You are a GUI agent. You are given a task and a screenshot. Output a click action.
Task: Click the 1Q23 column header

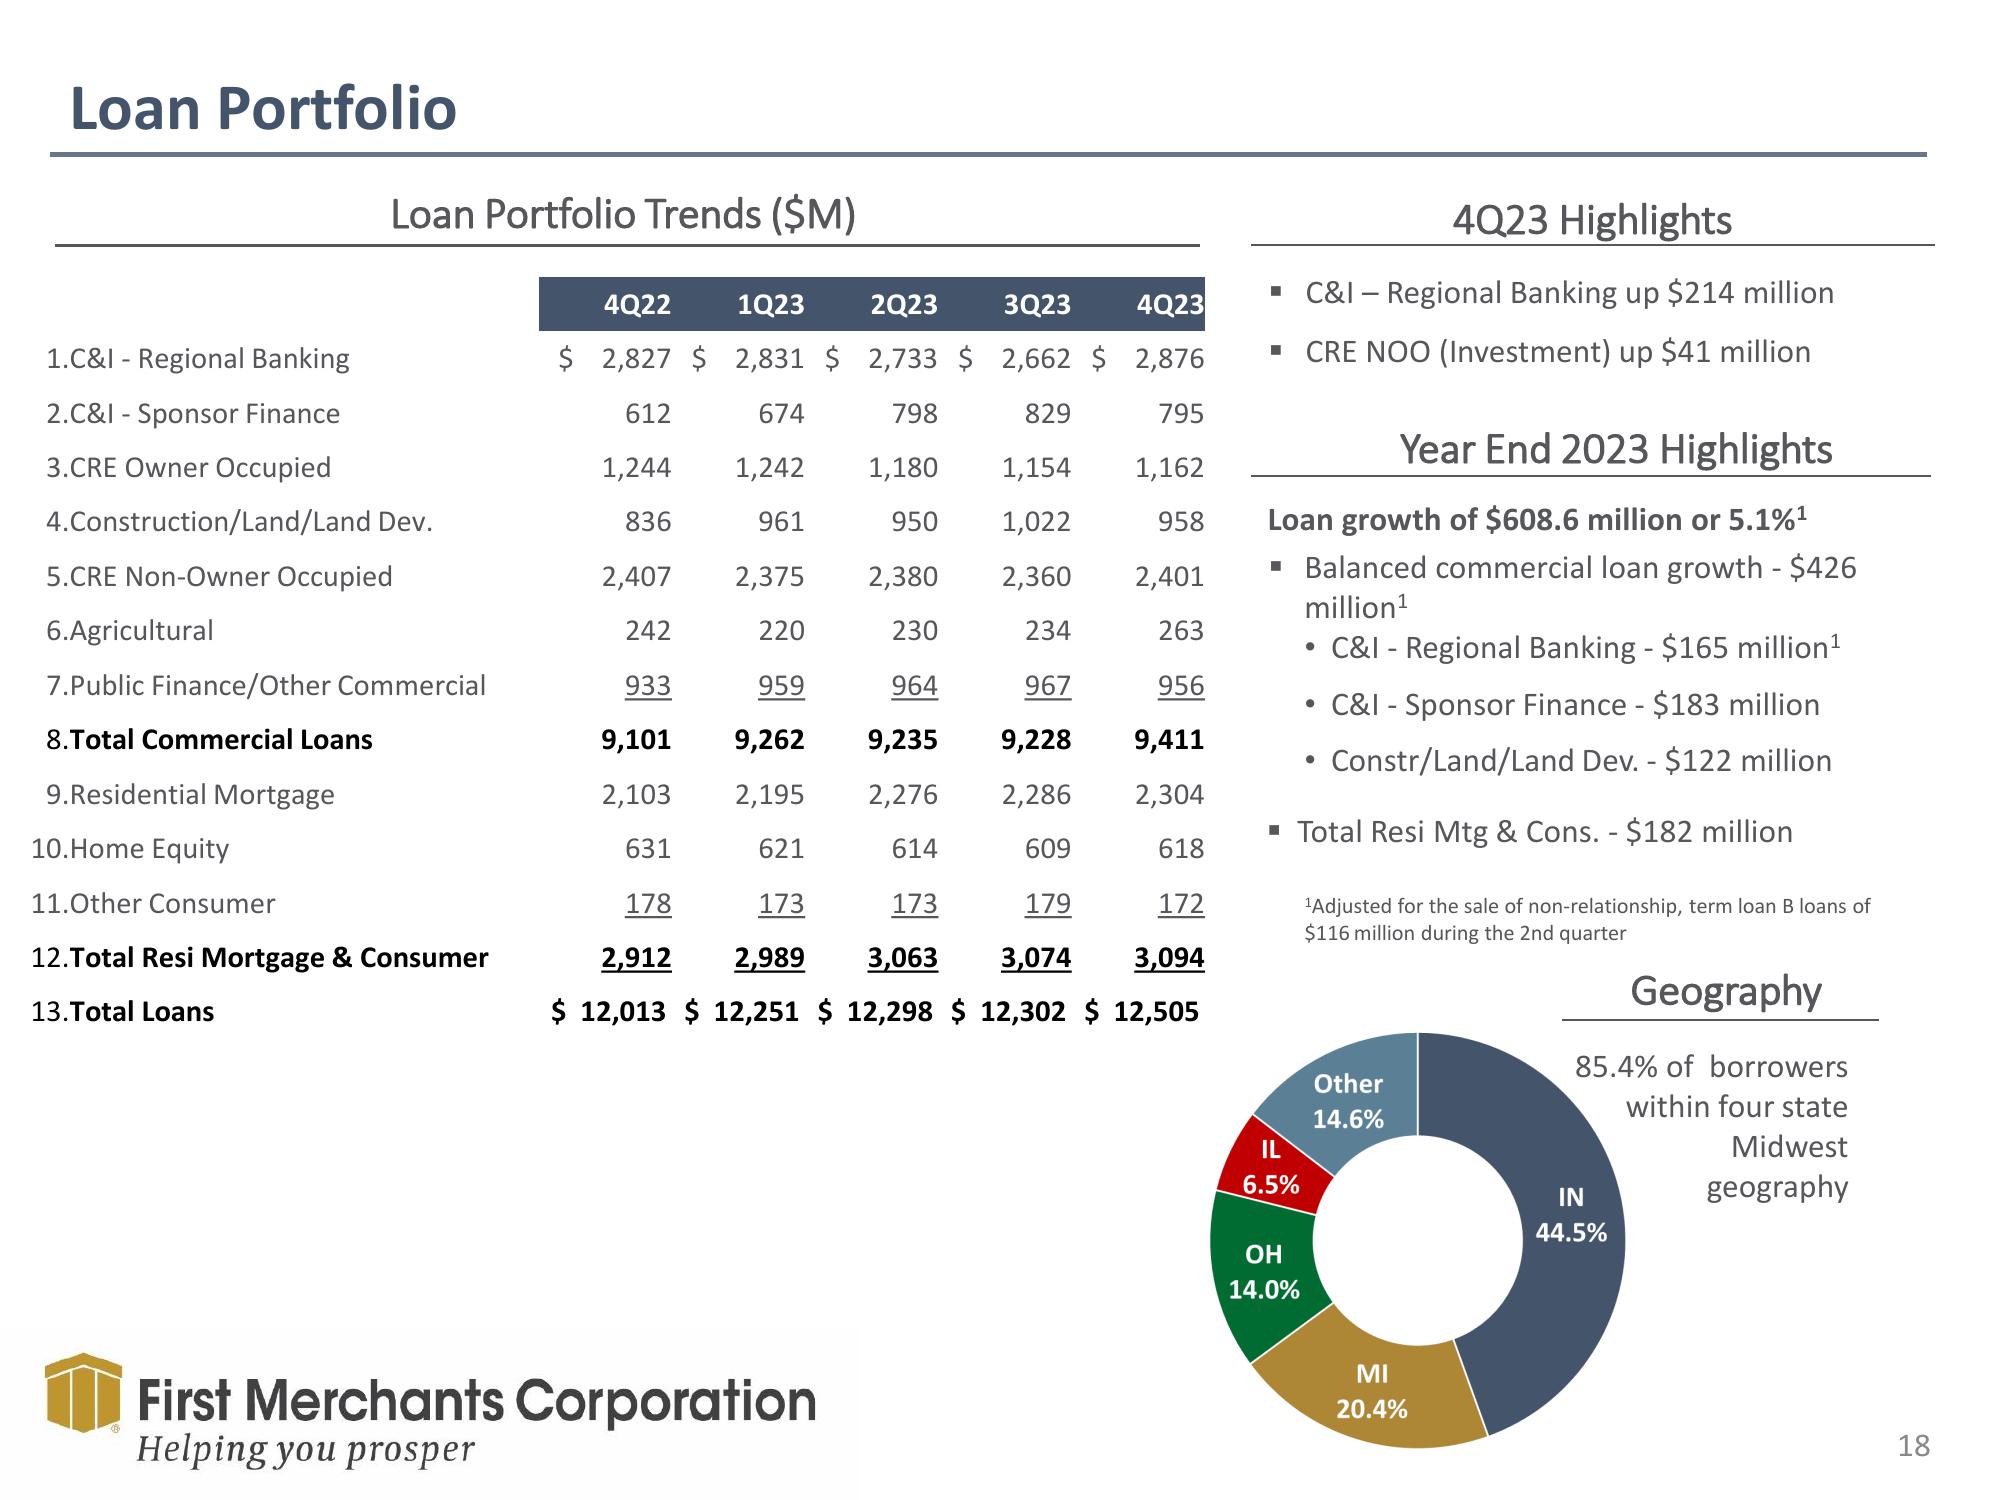770,304
